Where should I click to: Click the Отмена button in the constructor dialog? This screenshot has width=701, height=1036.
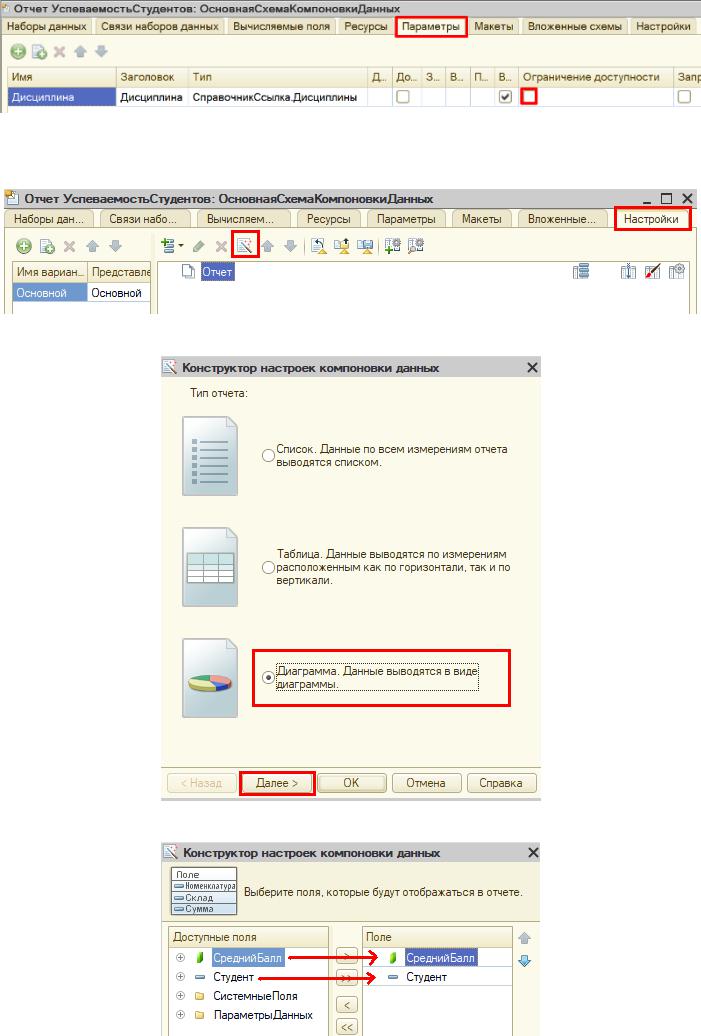pyautogui.click(x=425, y=783)
